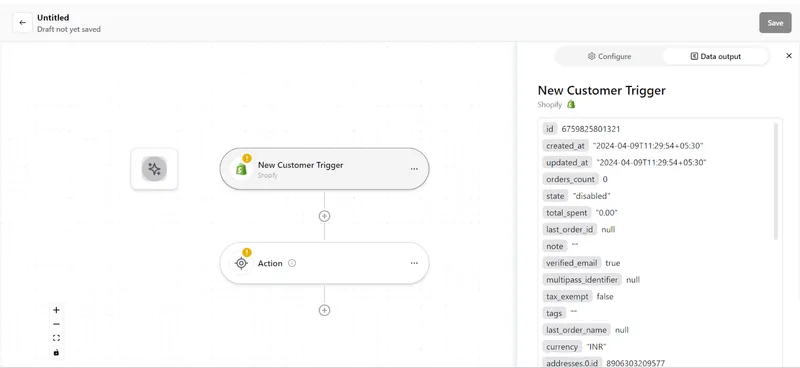The height and width of the screenshot is (368, 800).
Task: Click the New Customer Trigger panel heading
Action: 602,90
